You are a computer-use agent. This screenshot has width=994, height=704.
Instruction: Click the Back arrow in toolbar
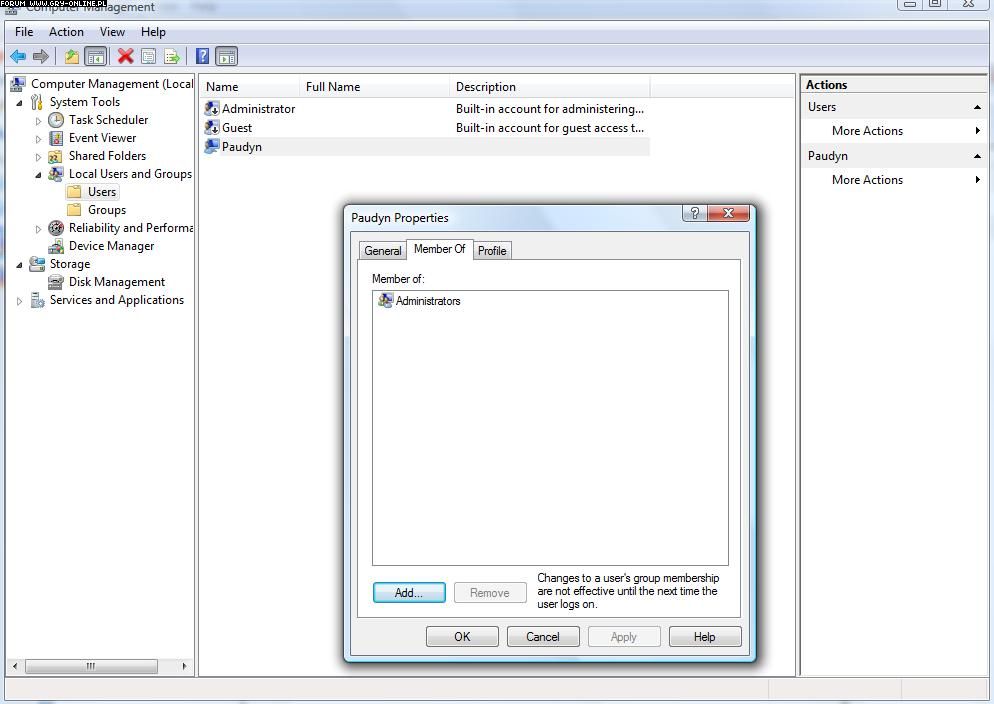point(18,56)
